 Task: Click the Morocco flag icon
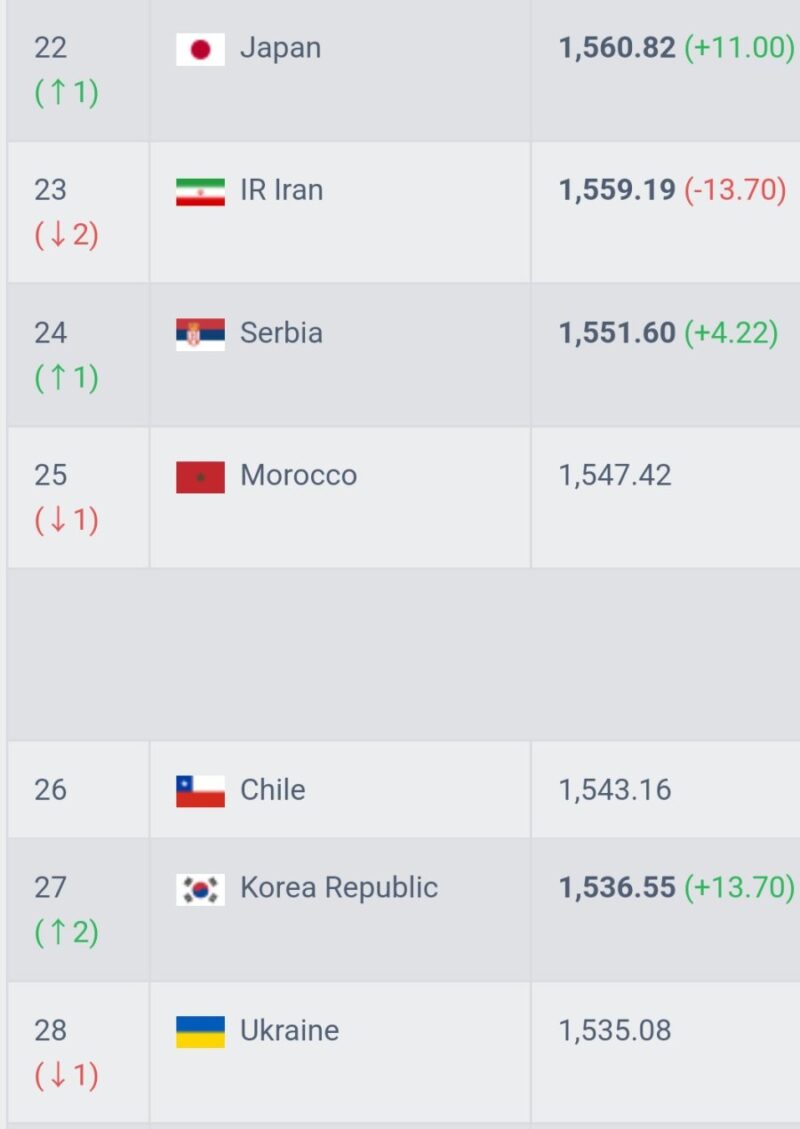[x=200, y=477]
